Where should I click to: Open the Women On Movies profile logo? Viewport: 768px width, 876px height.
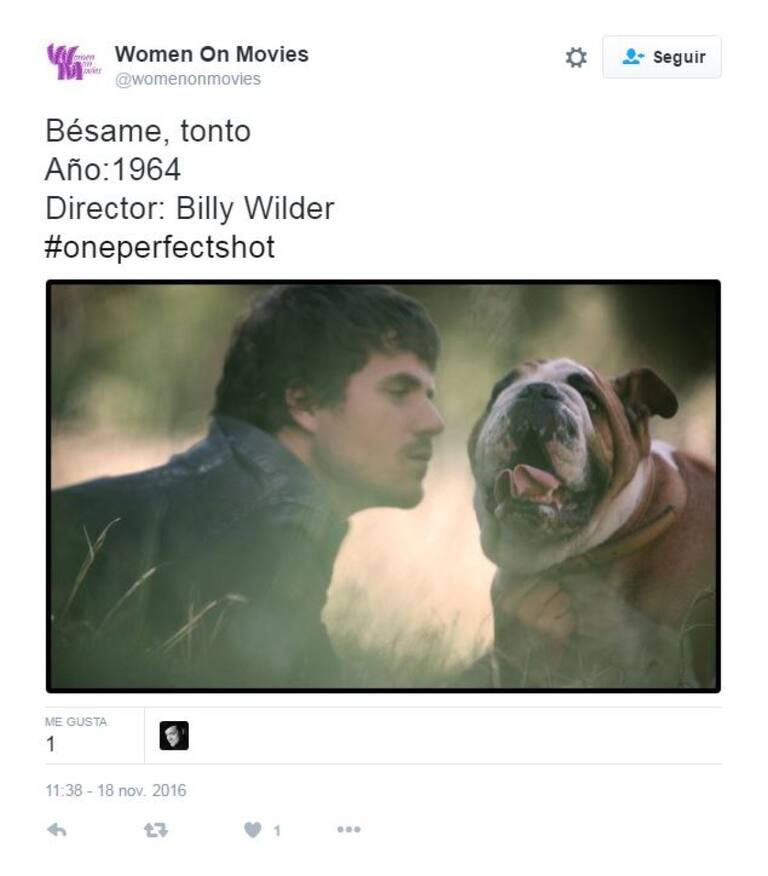point(74,62)
